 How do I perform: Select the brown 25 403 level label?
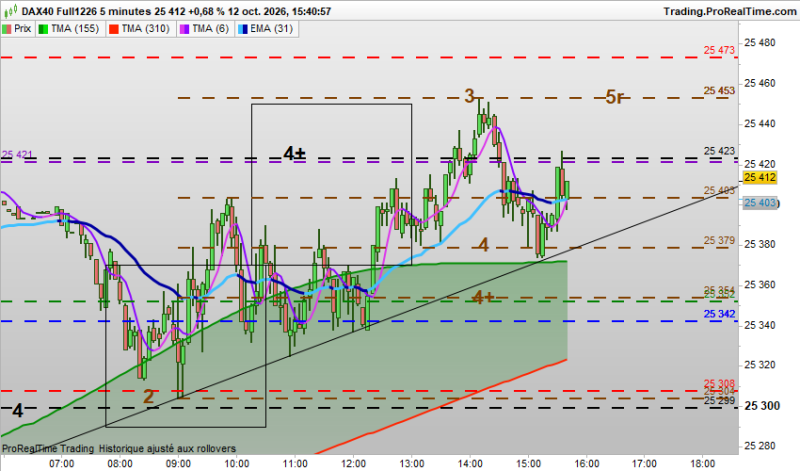719,190
